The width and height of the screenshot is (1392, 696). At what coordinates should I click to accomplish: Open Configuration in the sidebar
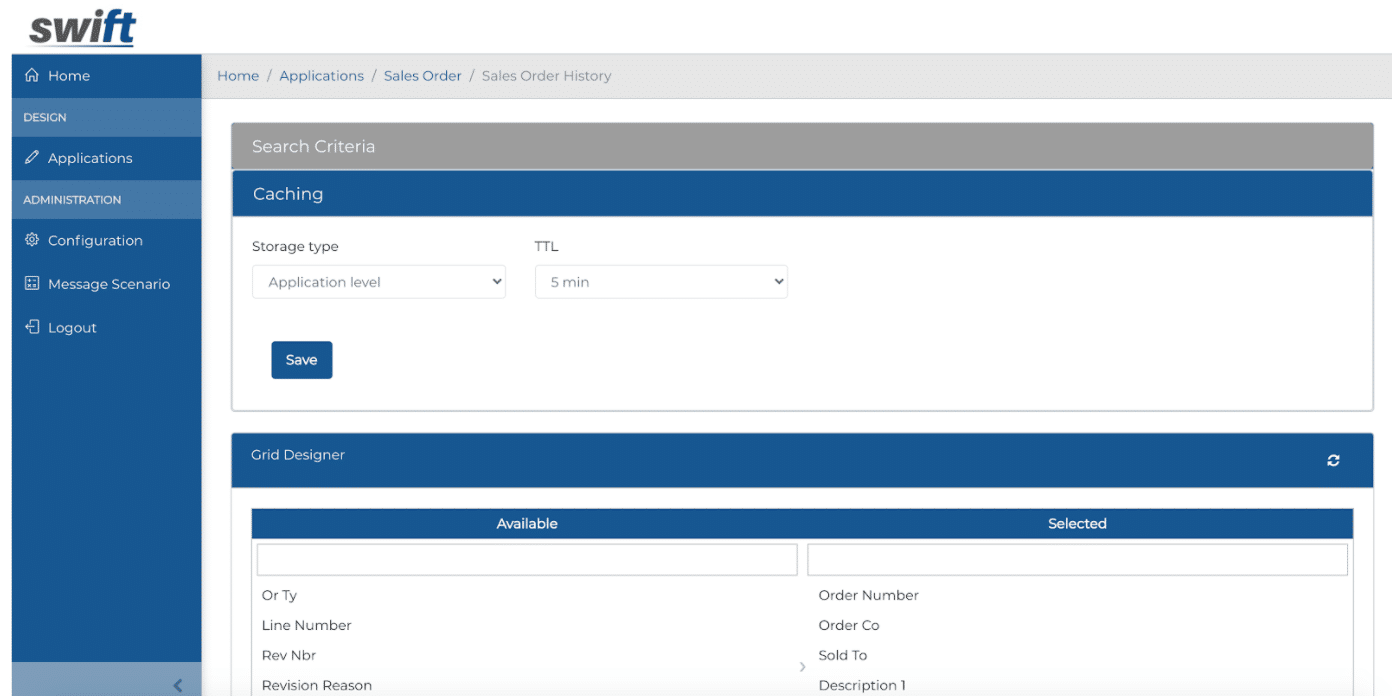click(x=107, y=240)
